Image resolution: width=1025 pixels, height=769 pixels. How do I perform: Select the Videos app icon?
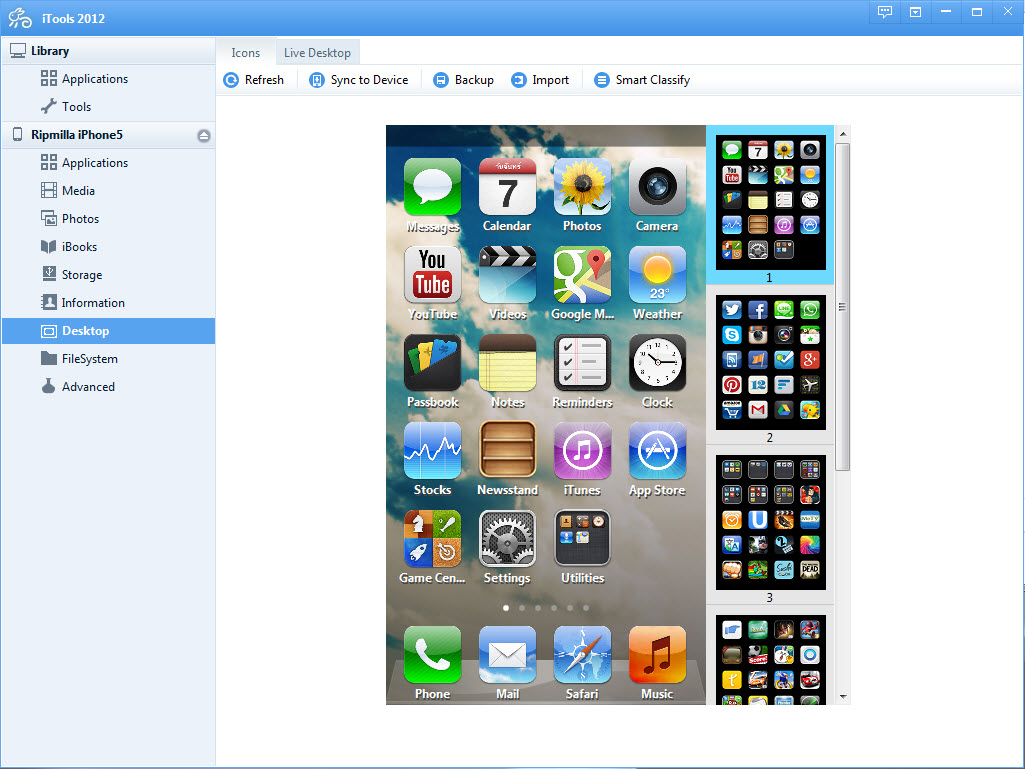pyautogui.click(x=507, y=275)
